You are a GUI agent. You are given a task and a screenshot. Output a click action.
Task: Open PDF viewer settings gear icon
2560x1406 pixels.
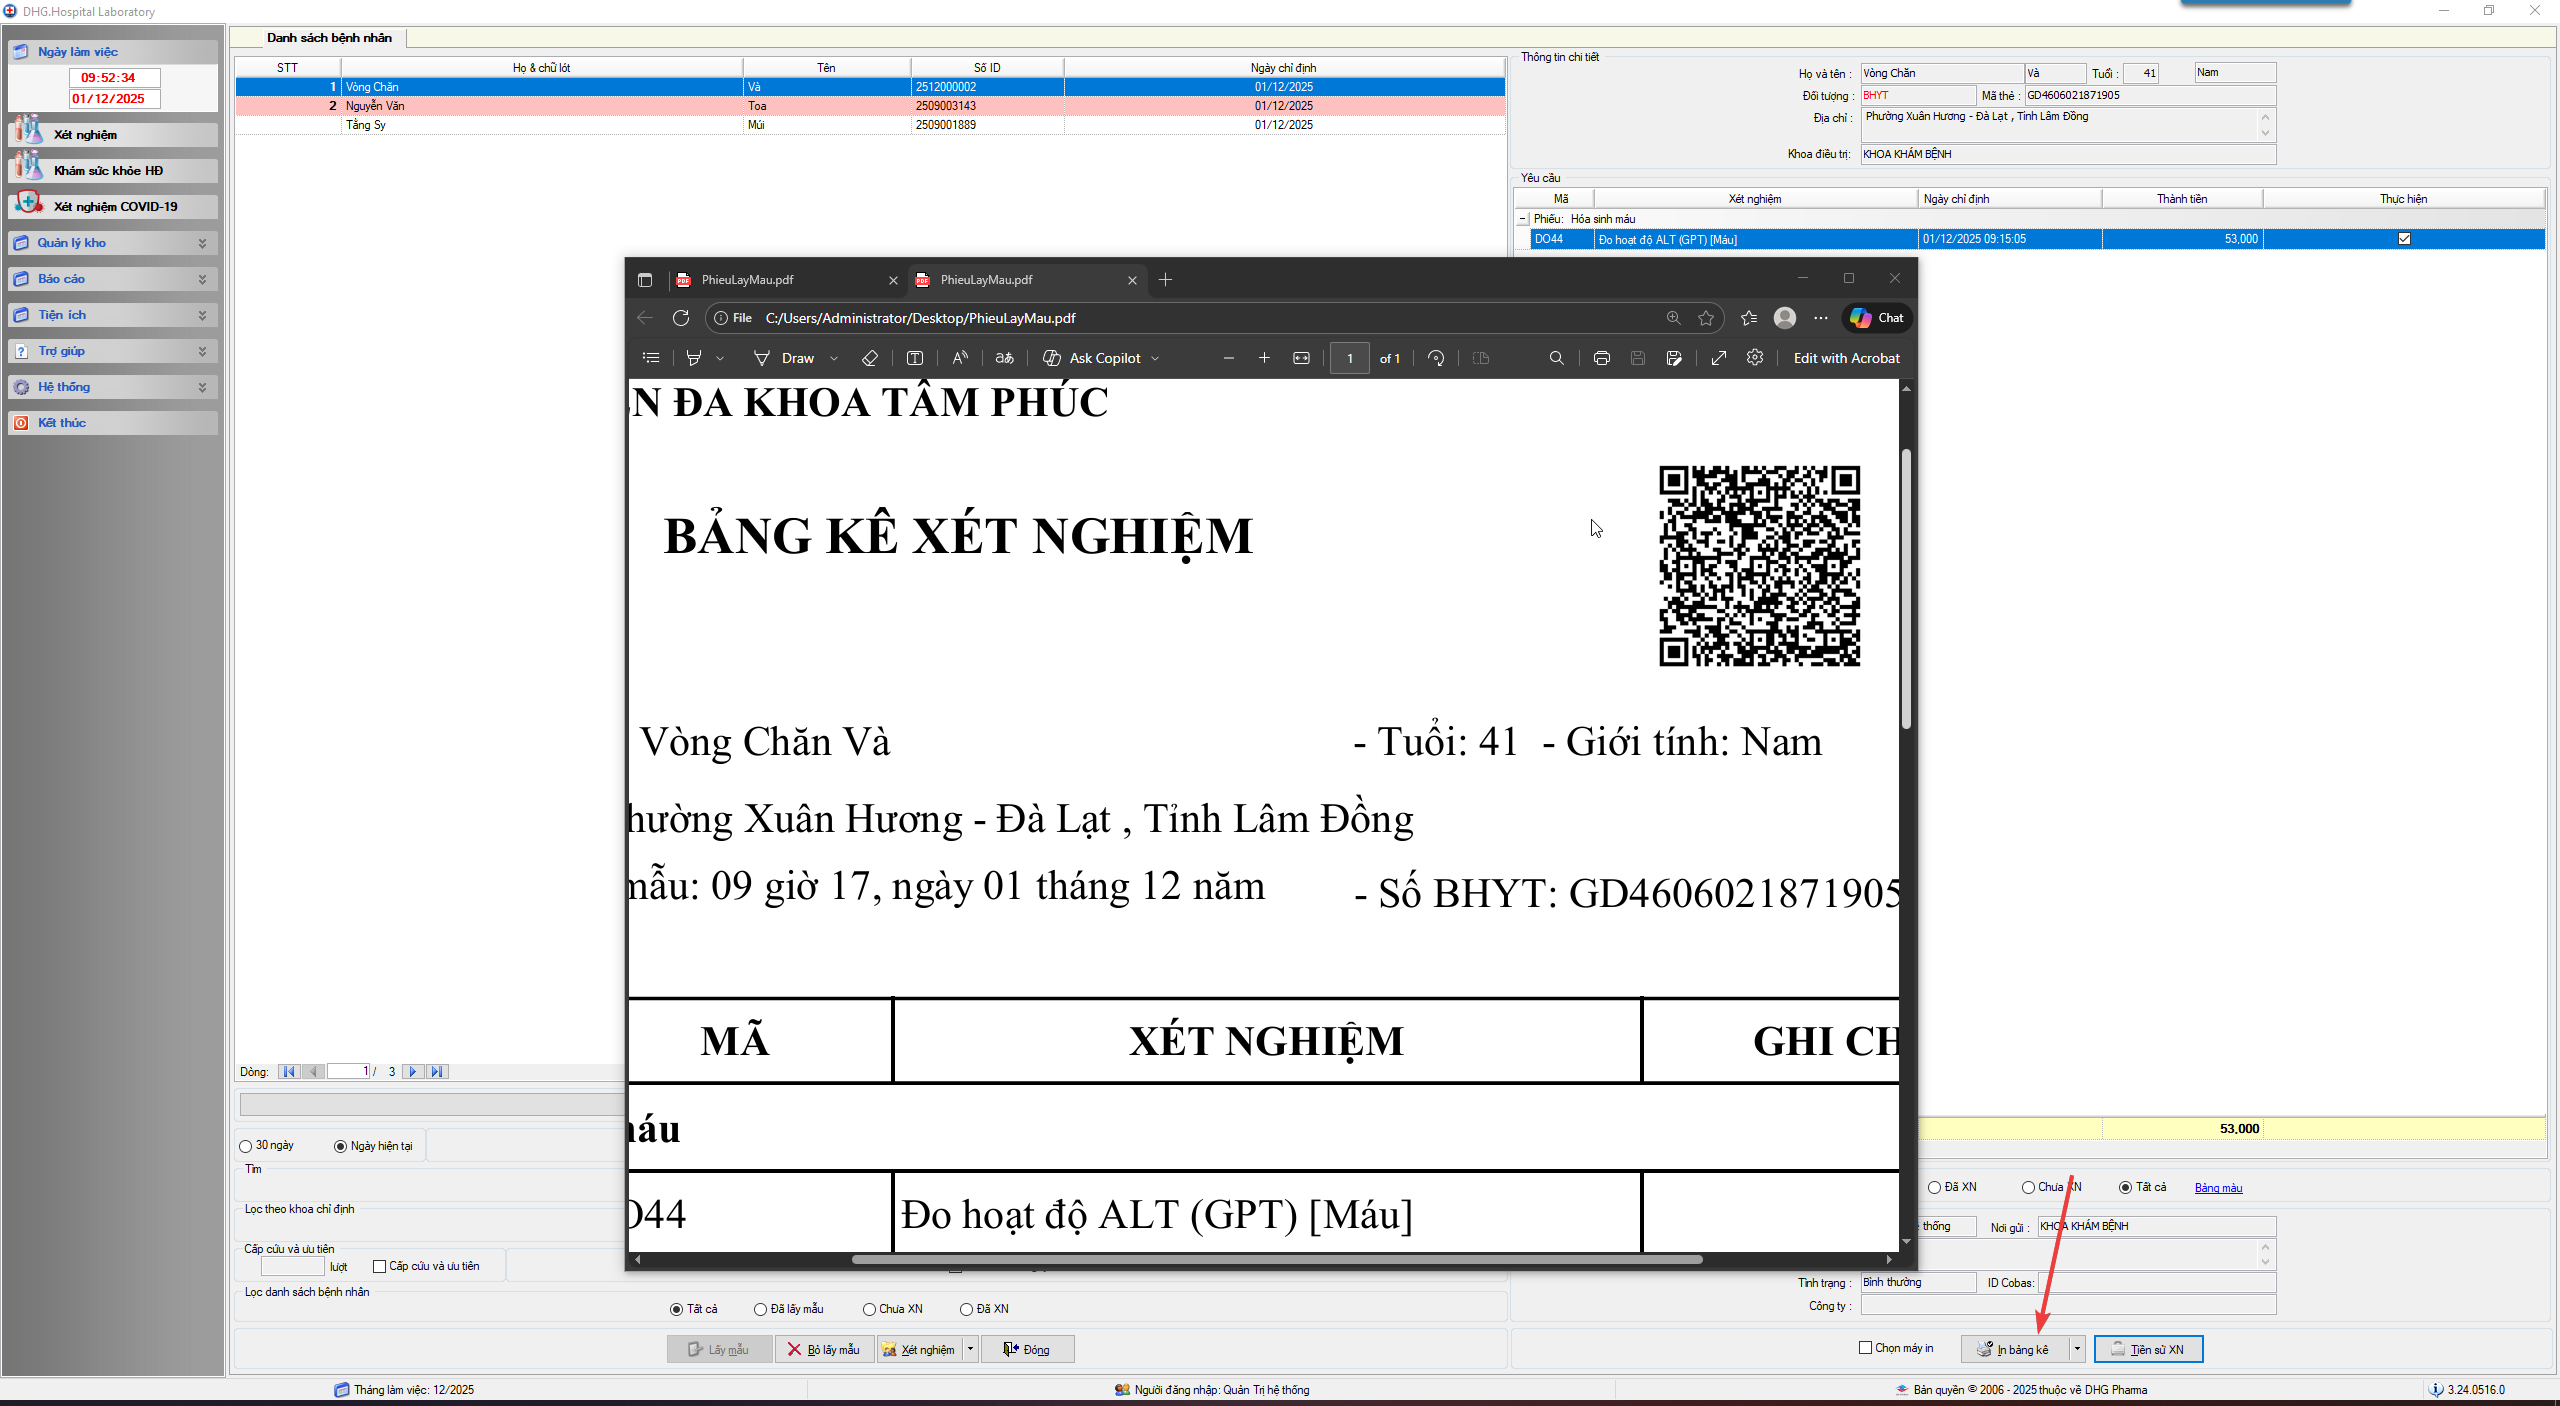[x=1755, y=358]
